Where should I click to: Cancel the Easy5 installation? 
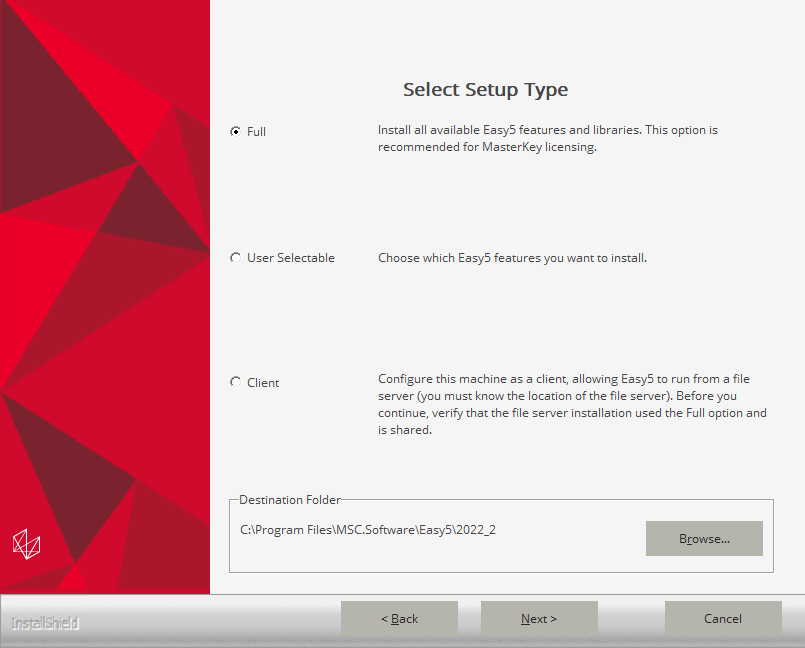coord(723,619)
